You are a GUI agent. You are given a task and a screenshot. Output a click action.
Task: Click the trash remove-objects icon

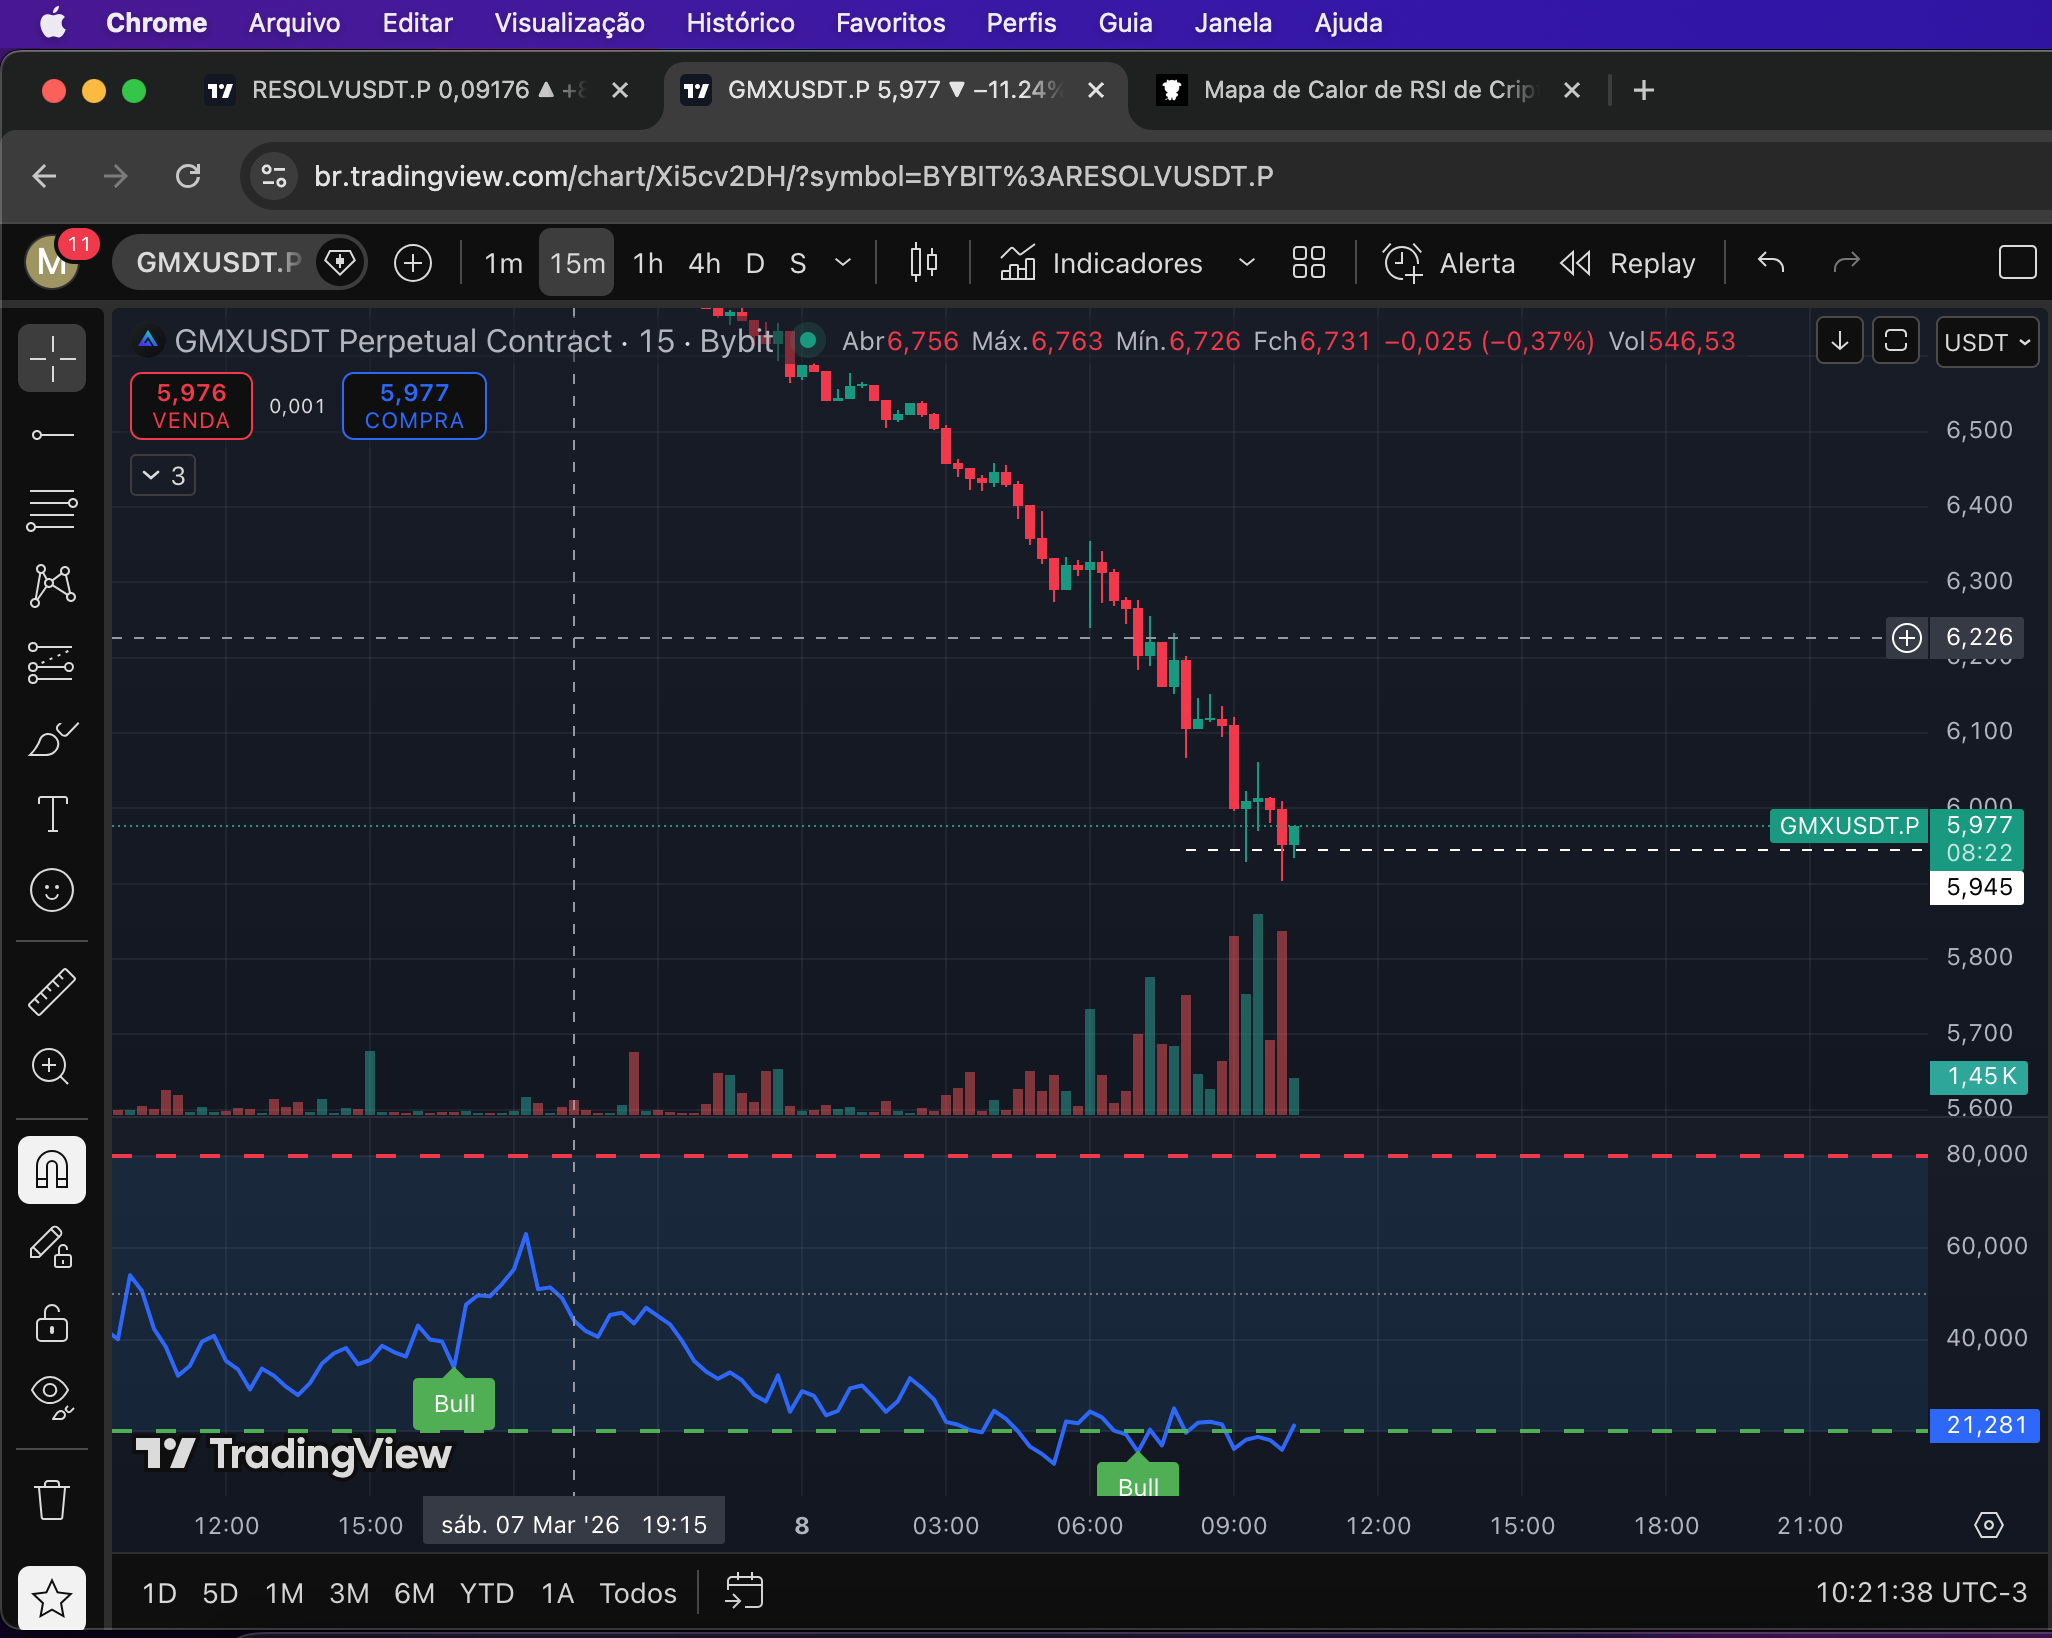(x=52, y=1499)
